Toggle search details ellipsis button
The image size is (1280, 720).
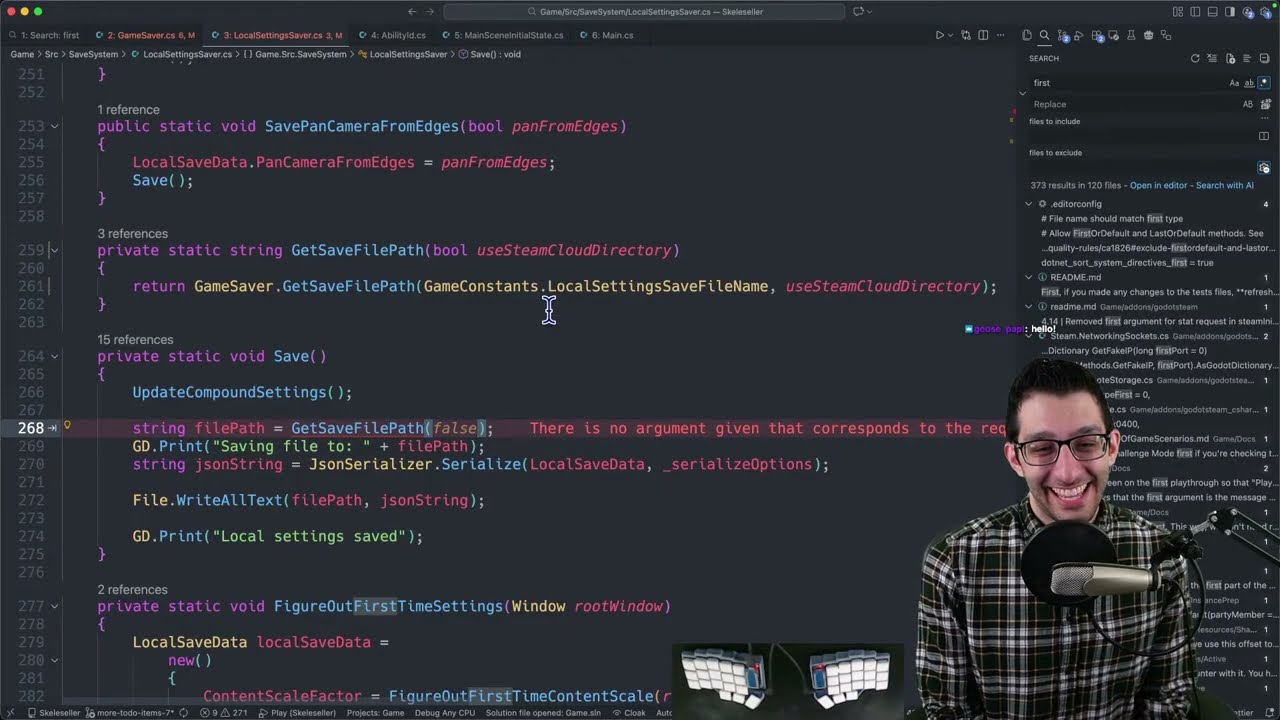click(x=1264, y=120)
